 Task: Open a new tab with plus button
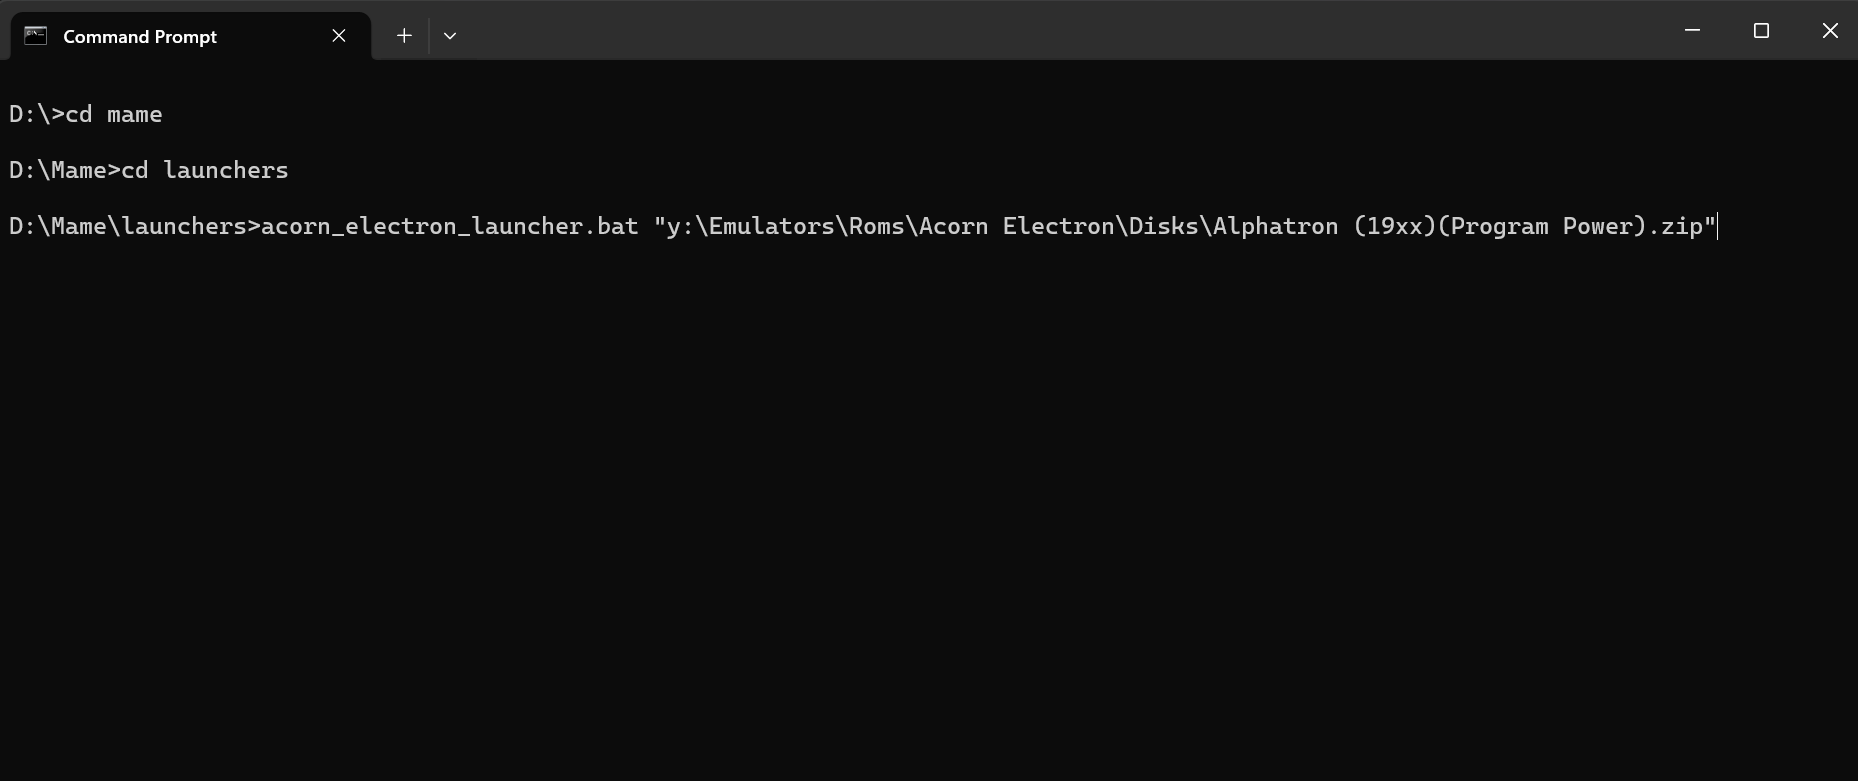[x=404, y=36]
